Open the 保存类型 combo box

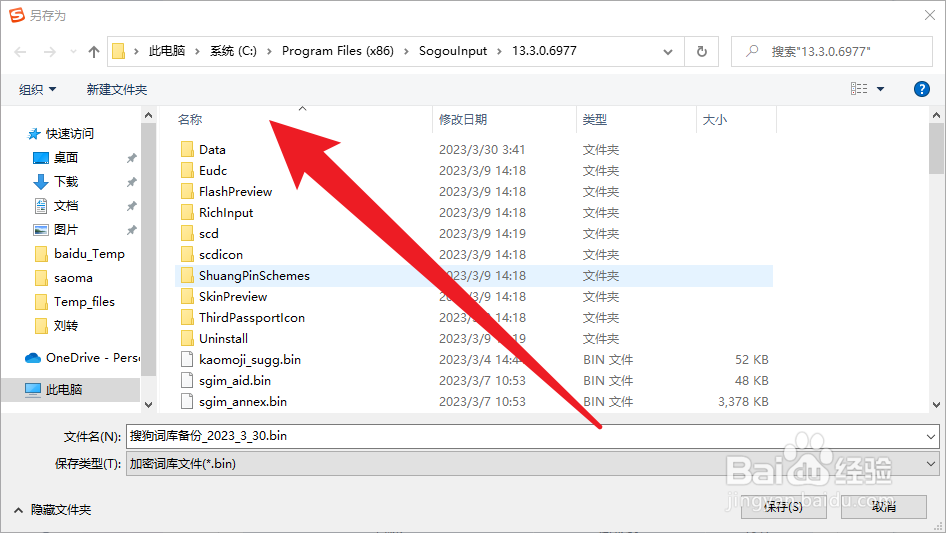tap(532, 464)
